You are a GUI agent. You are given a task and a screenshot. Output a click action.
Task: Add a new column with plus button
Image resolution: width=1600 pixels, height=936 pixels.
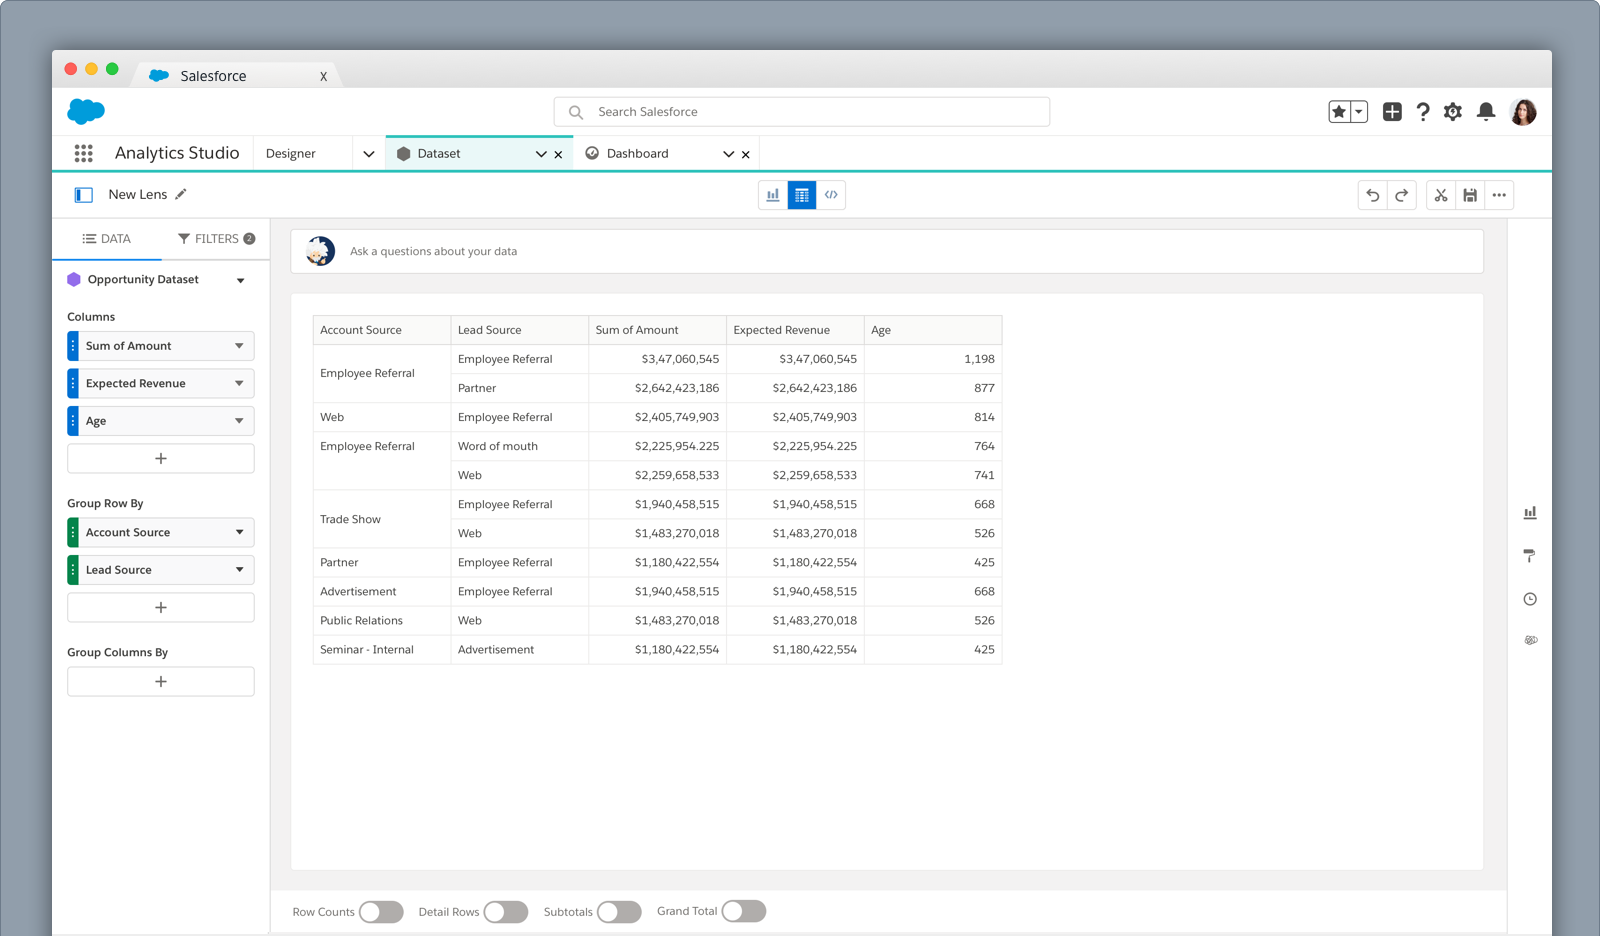pyautogui.click(x=161, y=459)
